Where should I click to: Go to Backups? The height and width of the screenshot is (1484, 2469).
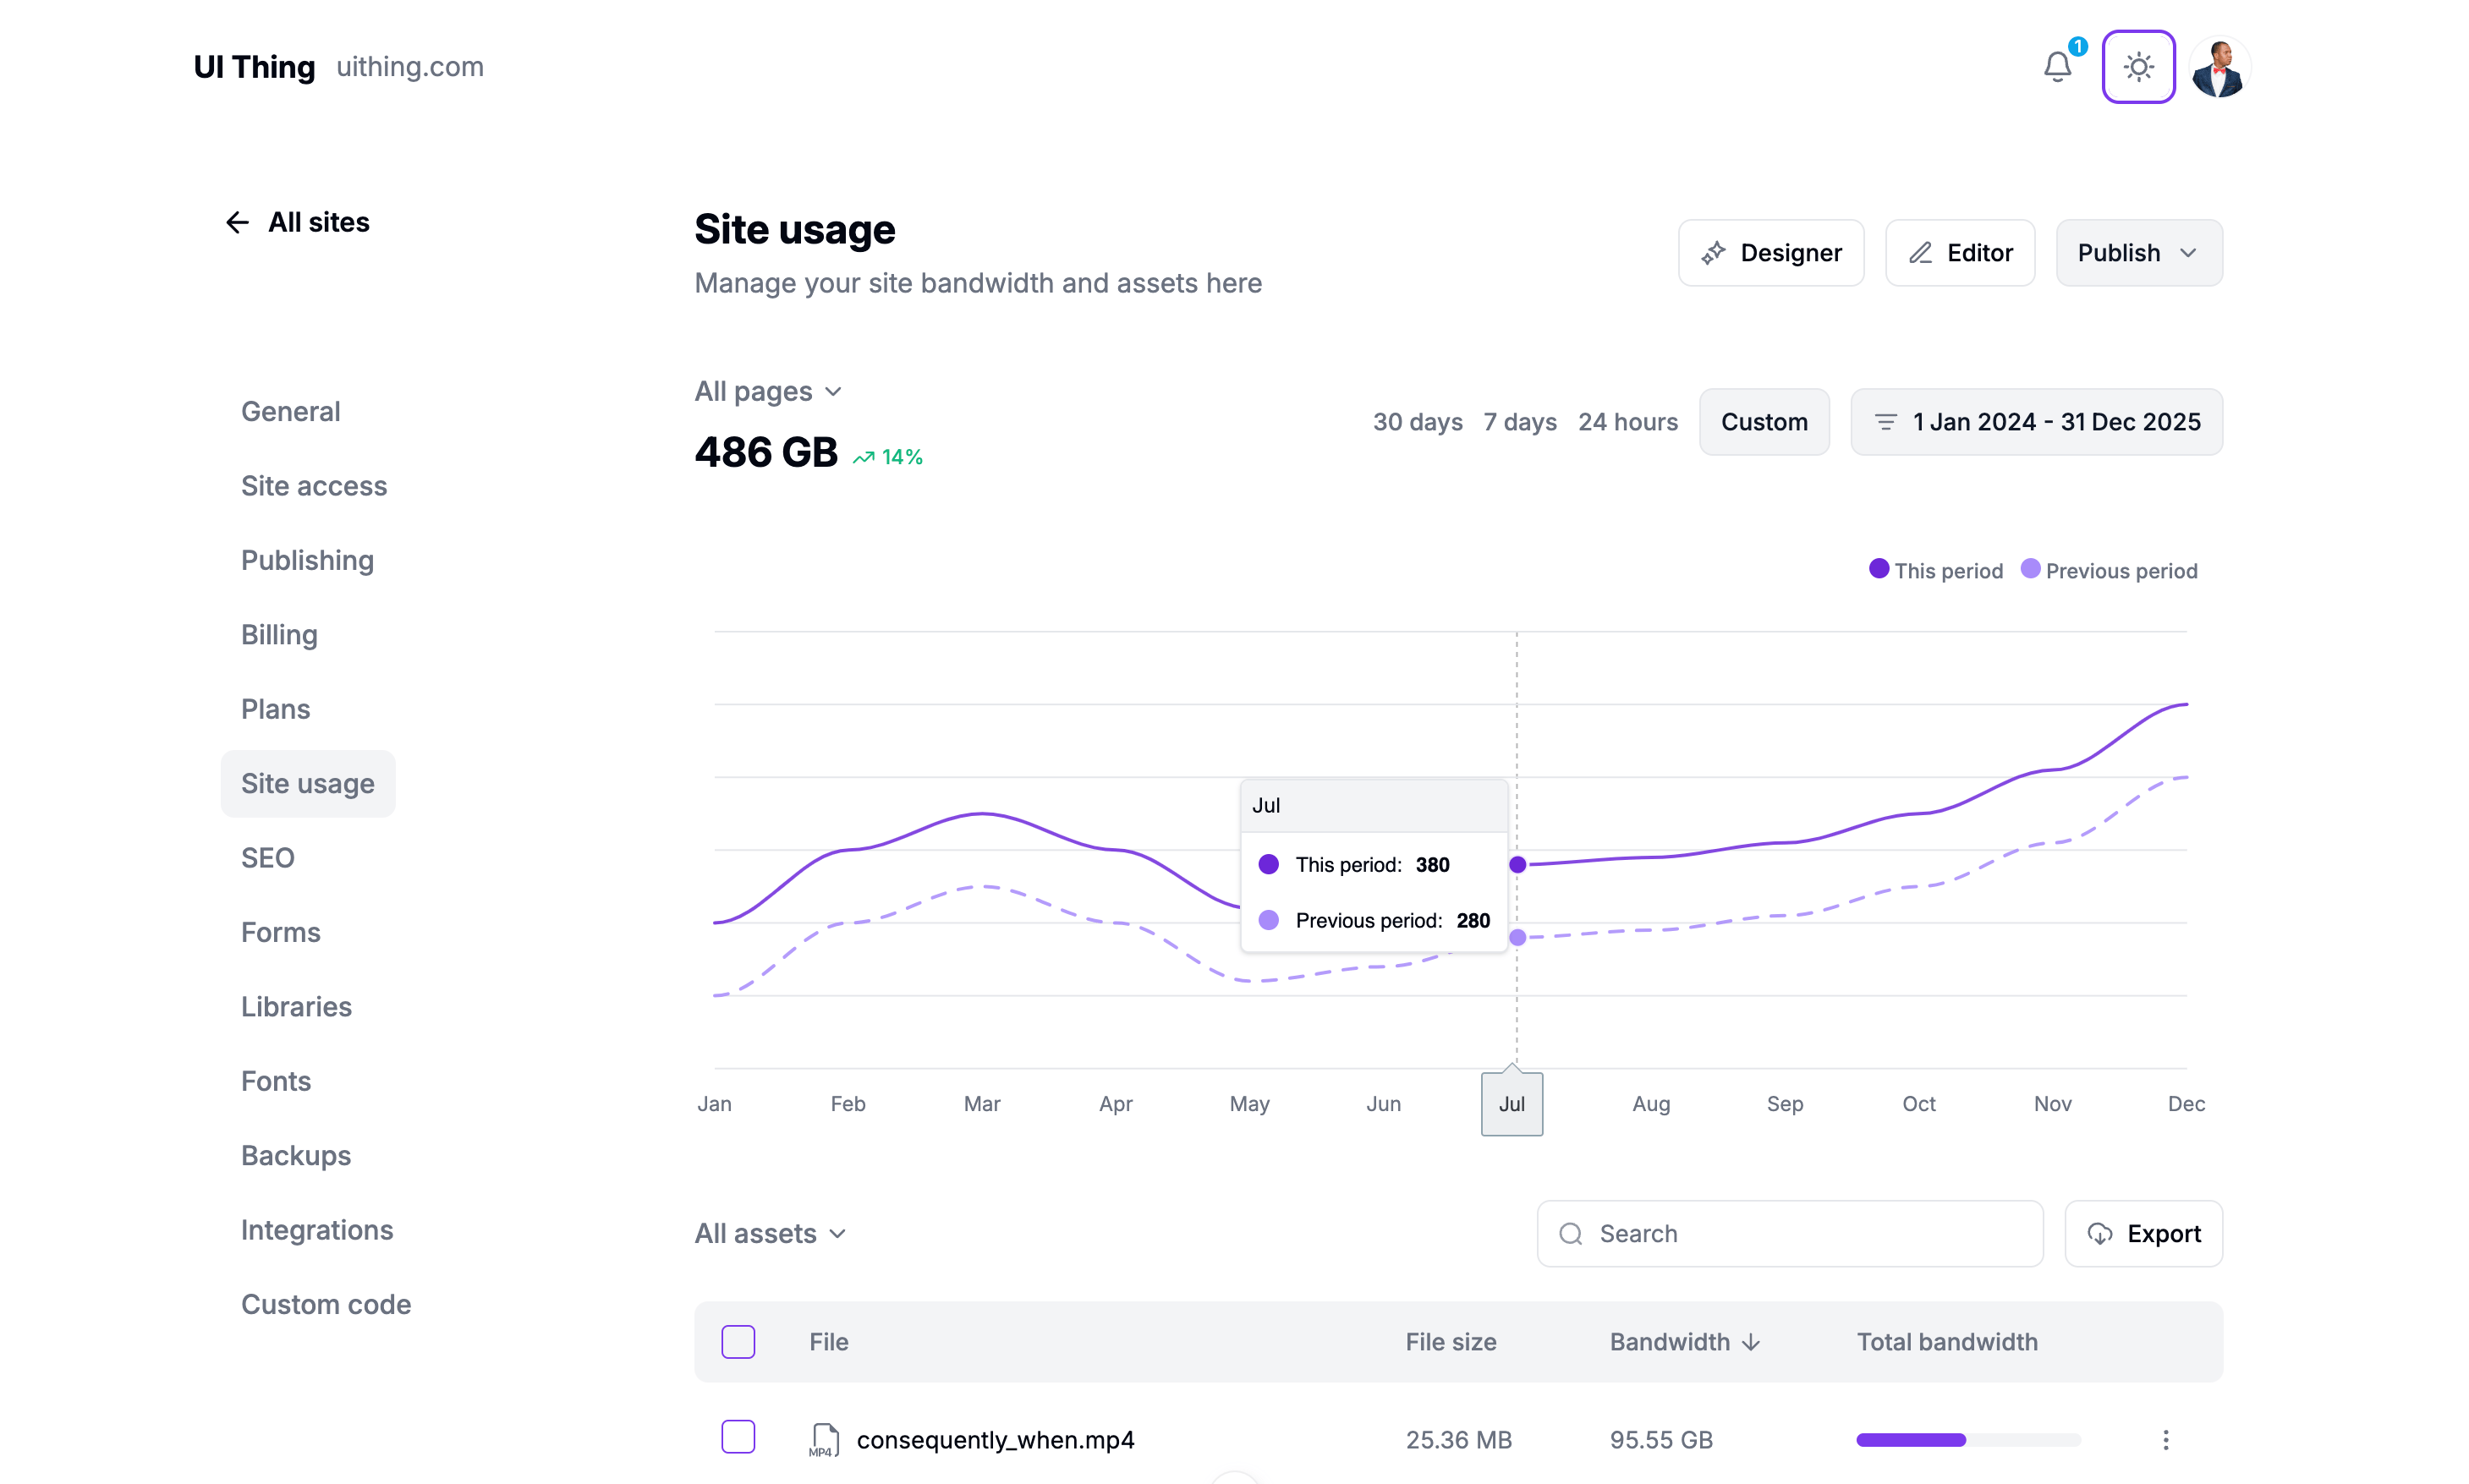296,1156
